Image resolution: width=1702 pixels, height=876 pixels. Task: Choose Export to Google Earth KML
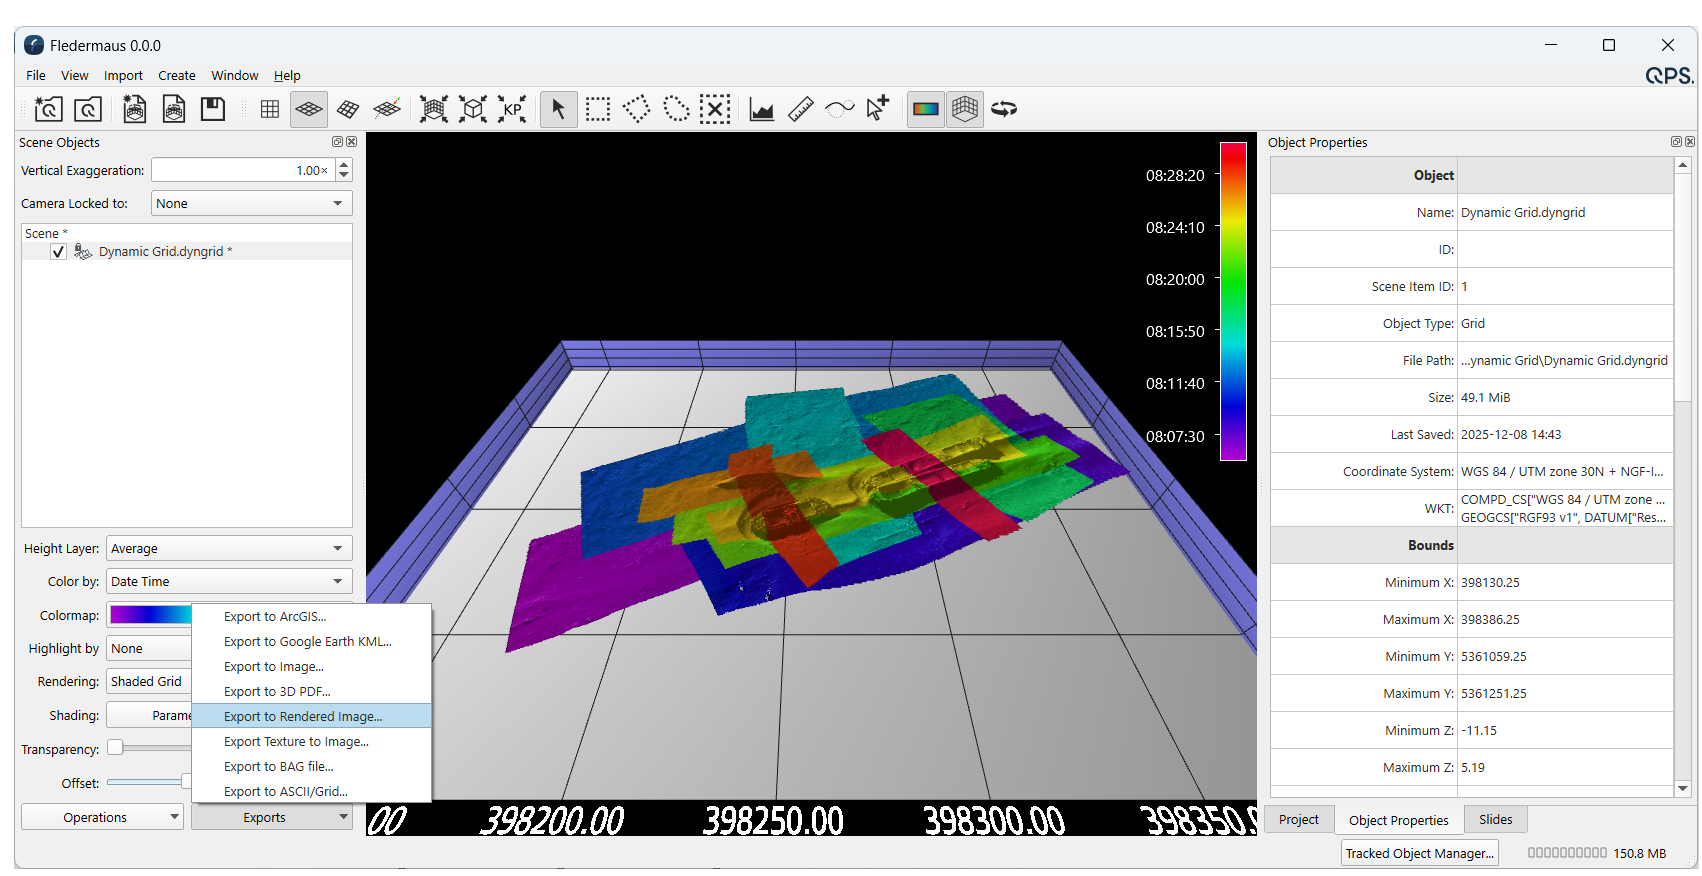click(307, 642)
